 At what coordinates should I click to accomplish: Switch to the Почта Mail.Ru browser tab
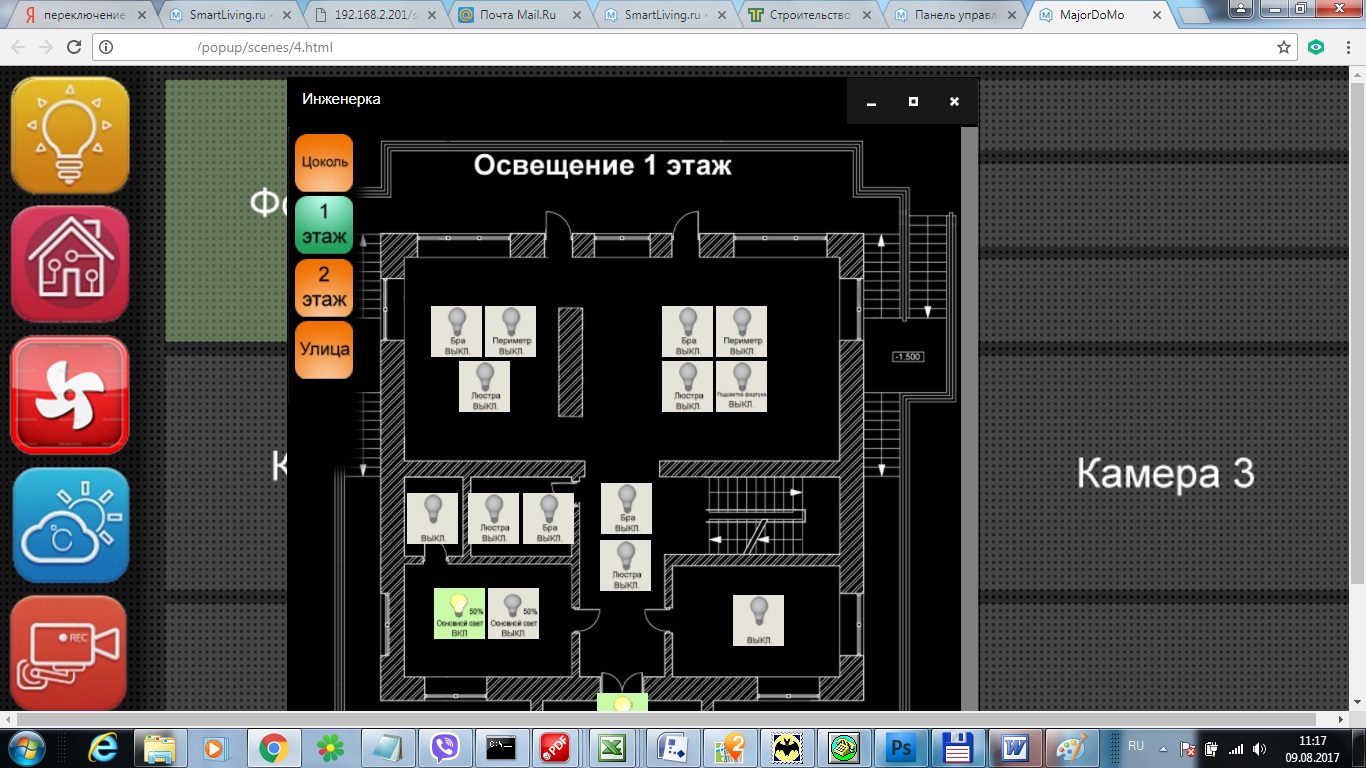[520, 15]
